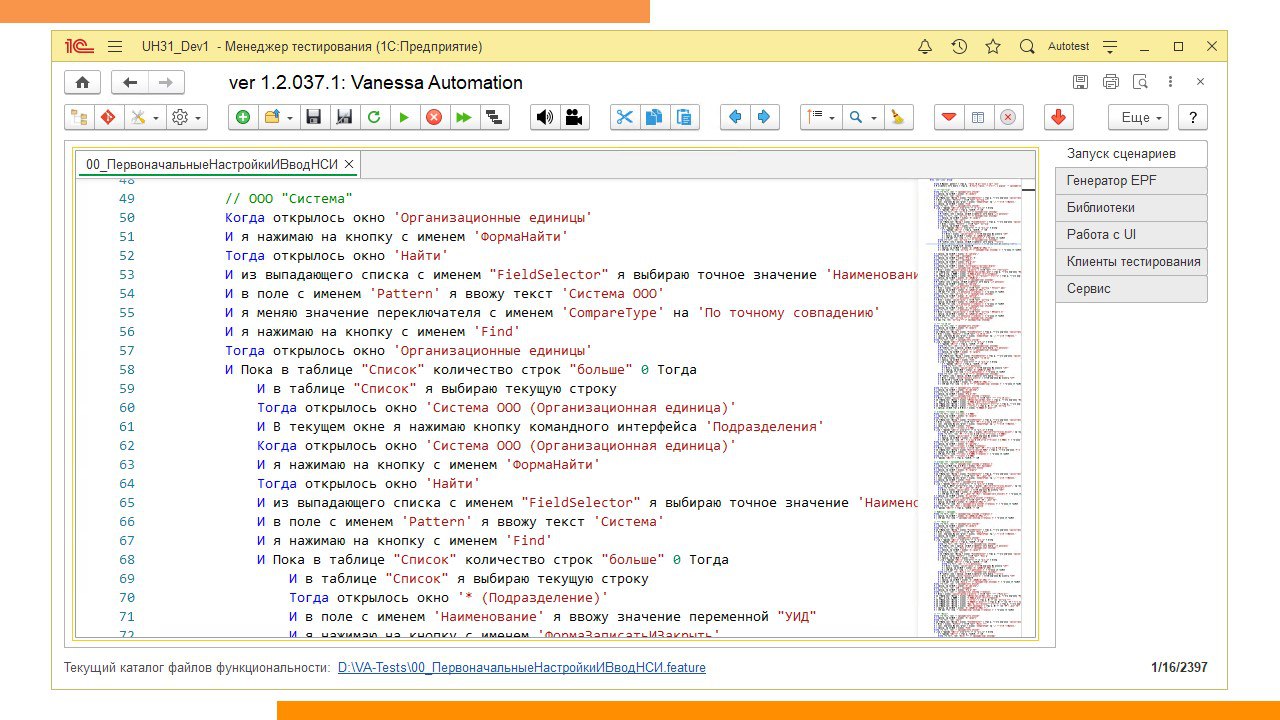Click the green plus add icon
Screen dimensions: 1280x720
(243, 117)
